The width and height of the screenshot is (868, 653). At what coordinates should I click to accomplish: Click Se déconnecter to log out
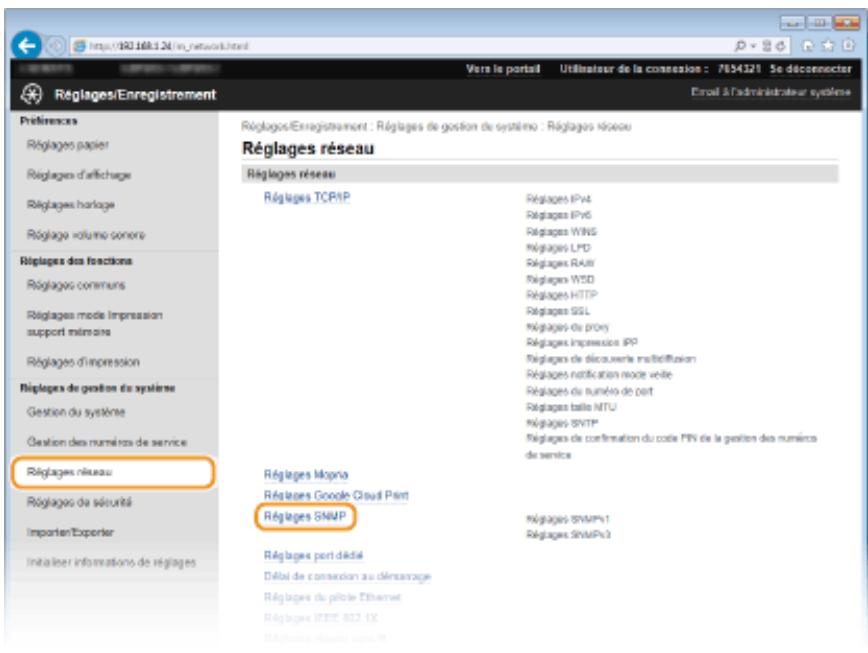810,69
